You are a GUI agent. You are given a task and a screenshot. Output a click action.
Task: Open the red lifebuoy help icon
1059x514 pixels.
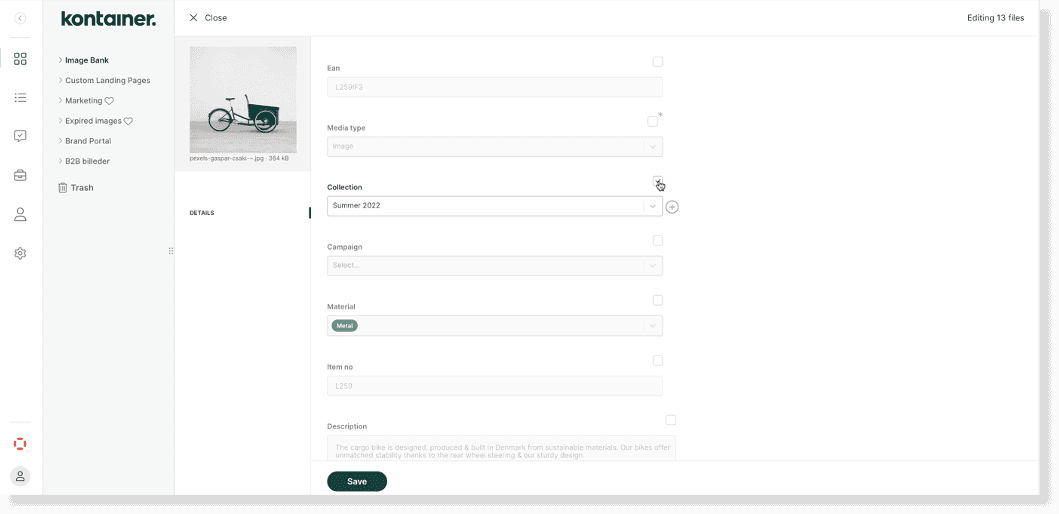(x=20, y=444)
